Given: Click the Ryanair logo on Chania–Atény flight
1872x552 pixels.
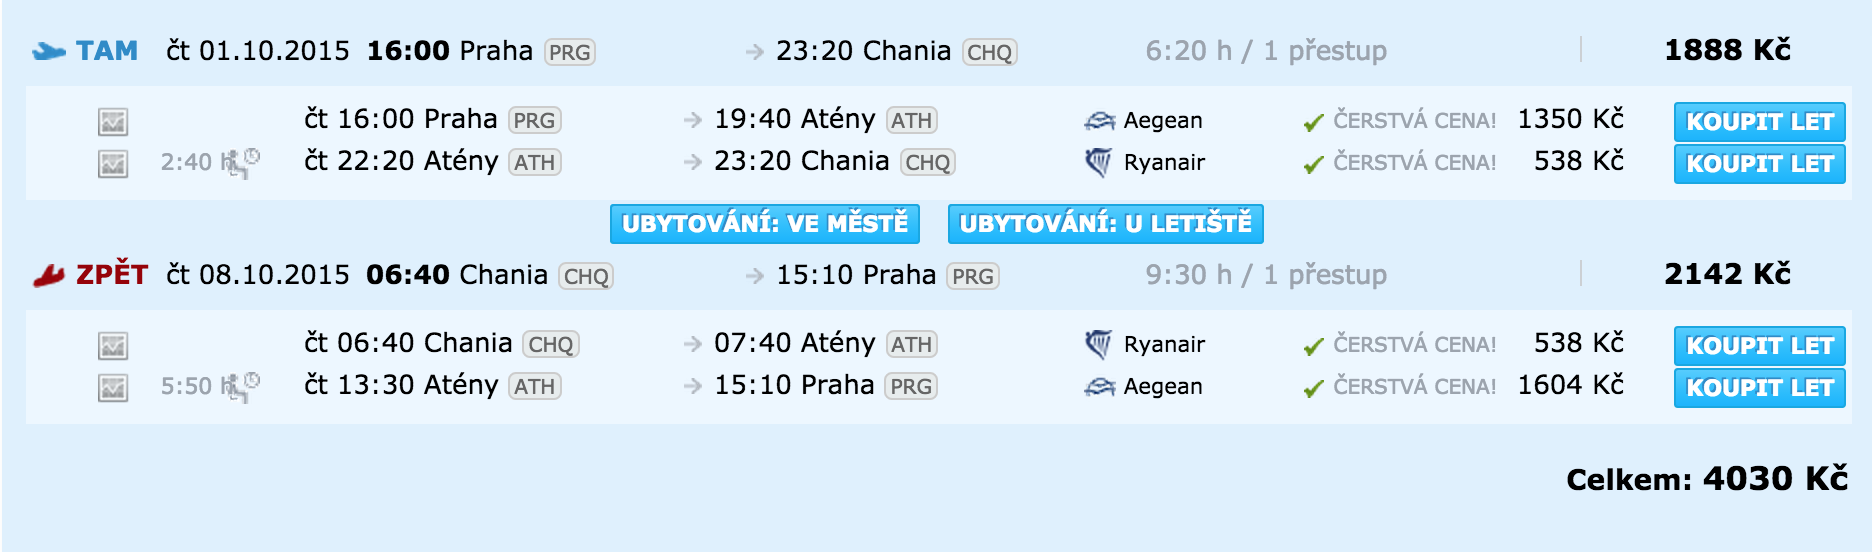Looking at the screenshot, I should (x=1099, y=345).
